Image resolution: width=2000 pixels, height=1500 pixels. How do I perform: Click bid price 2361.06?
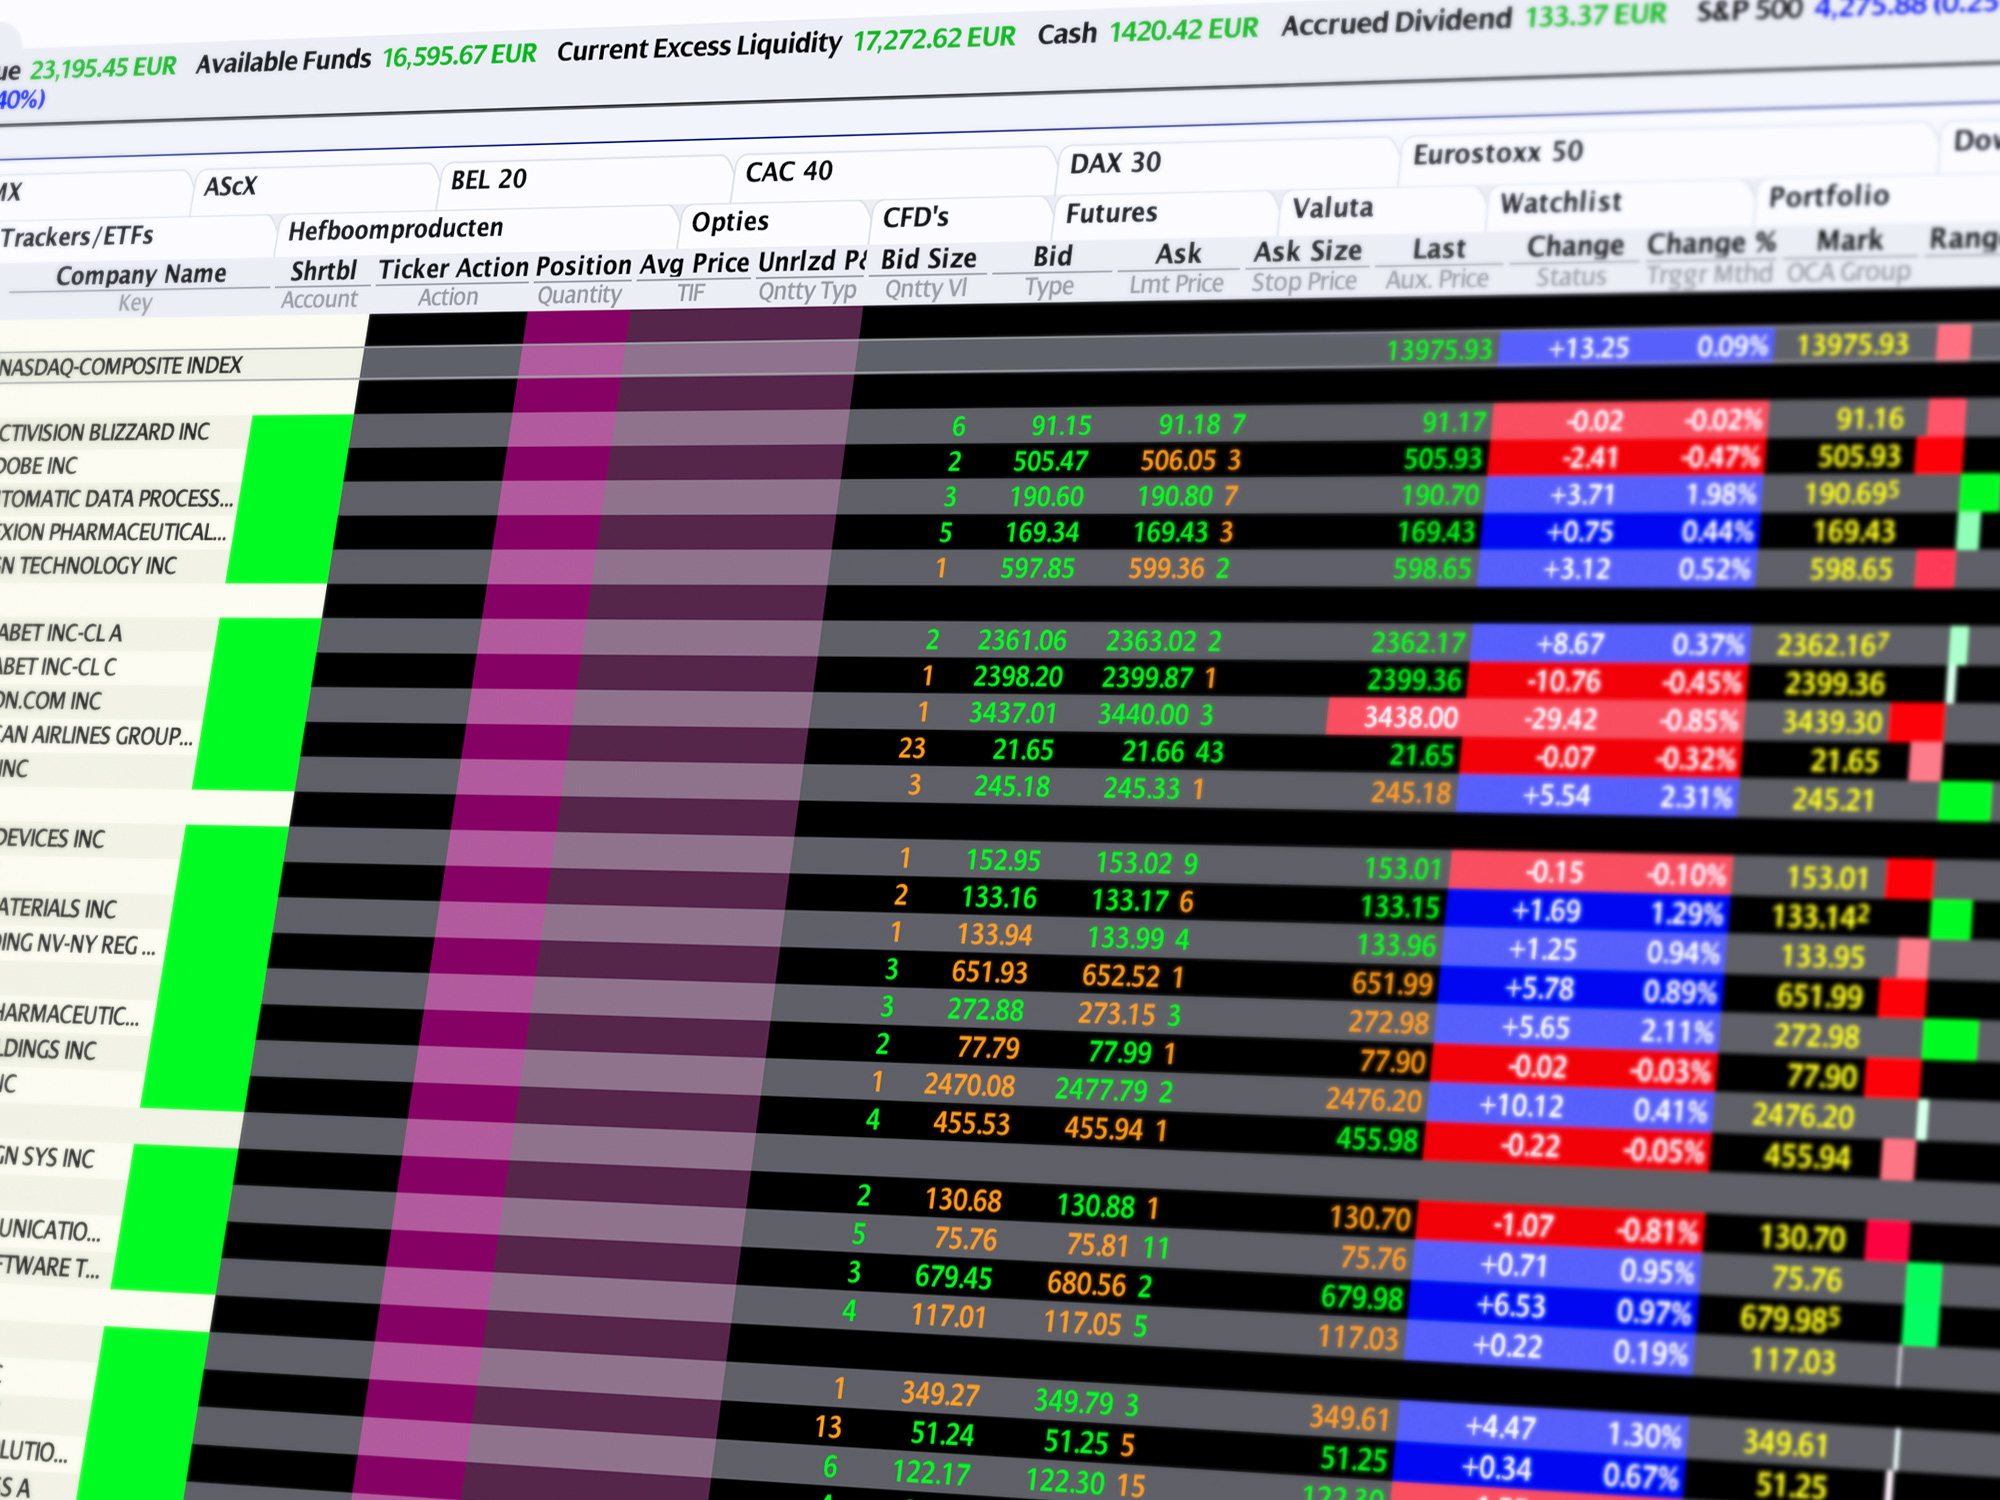1021,640
